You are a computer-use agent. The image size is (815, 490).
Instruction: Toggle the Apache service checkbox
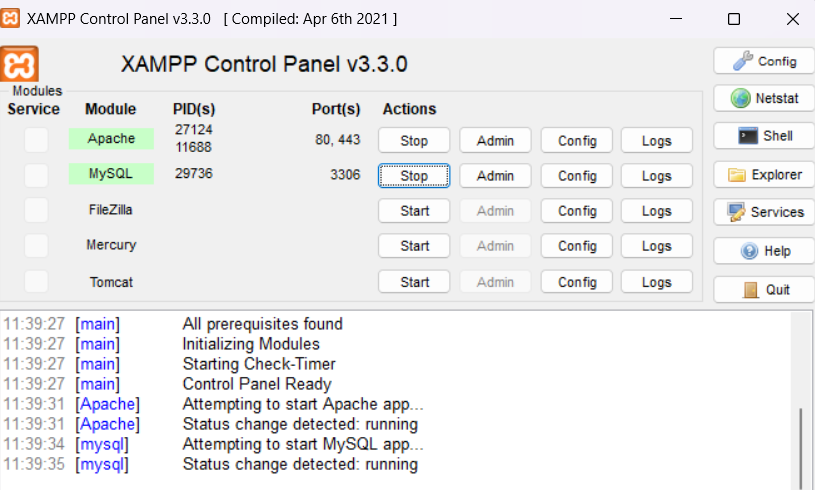(36, 140)
